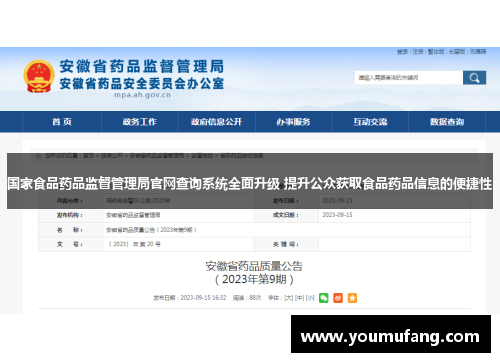Set font size to small [小]
500x362 pixels.
pyautogui.click(x=310, y=298)
